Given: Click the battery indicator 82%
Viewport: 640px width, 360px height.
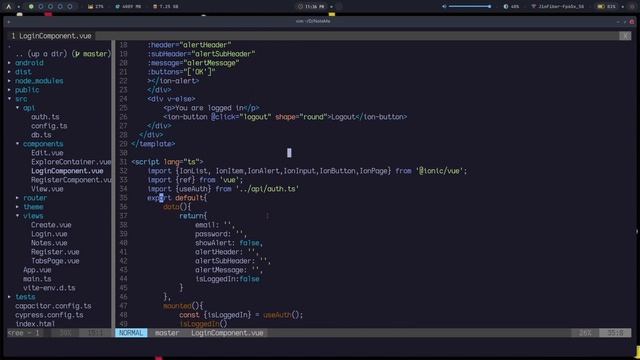Looking at the screenshot, I should coord(607,7).
